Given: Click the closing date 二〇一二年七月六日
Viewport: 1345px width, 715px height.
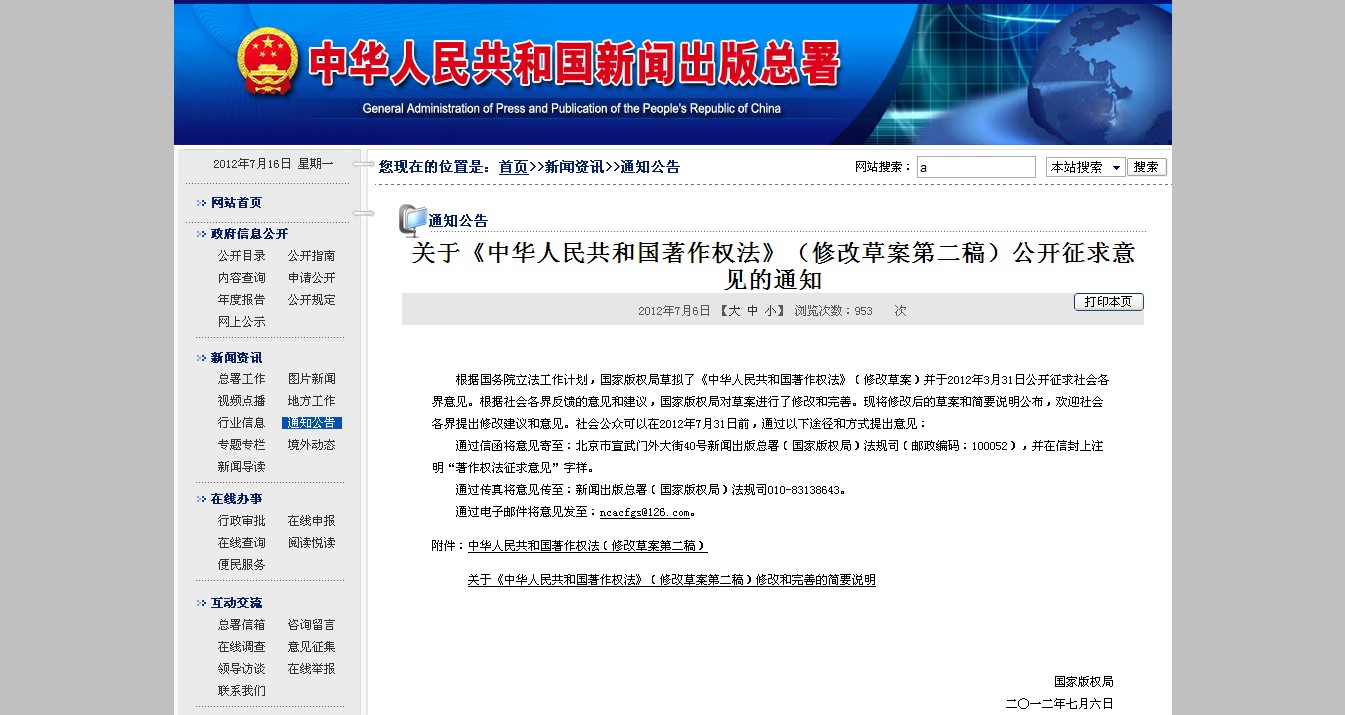Looking at the screenshot, I should pos(1060,704).
